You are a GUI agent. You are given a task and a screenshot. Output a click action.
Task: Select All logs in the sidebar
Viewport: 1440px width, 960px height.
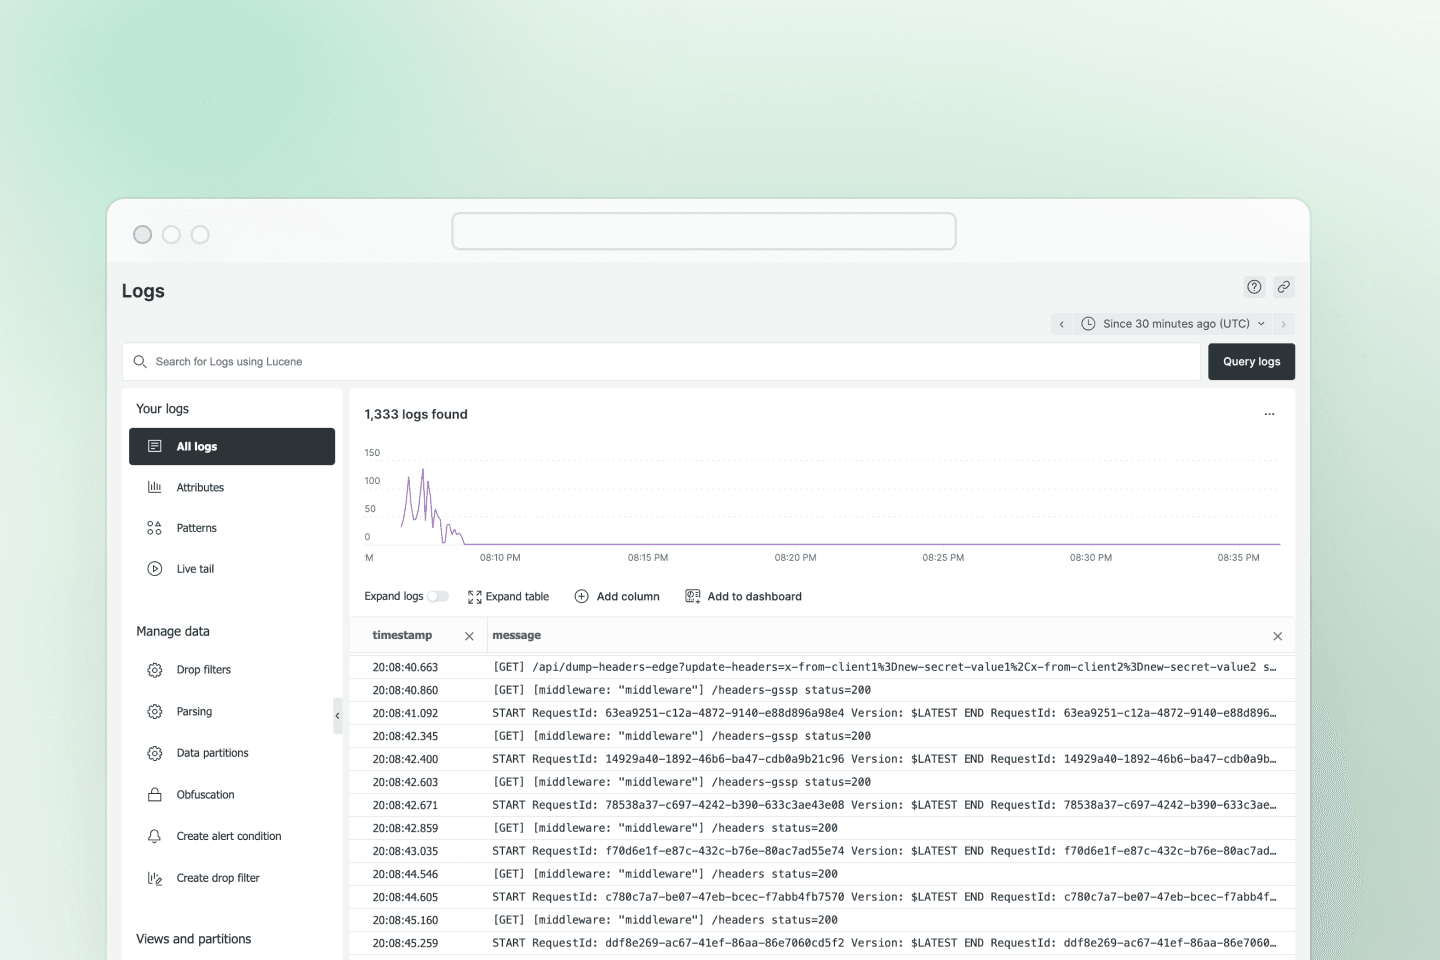coord(232,447)
